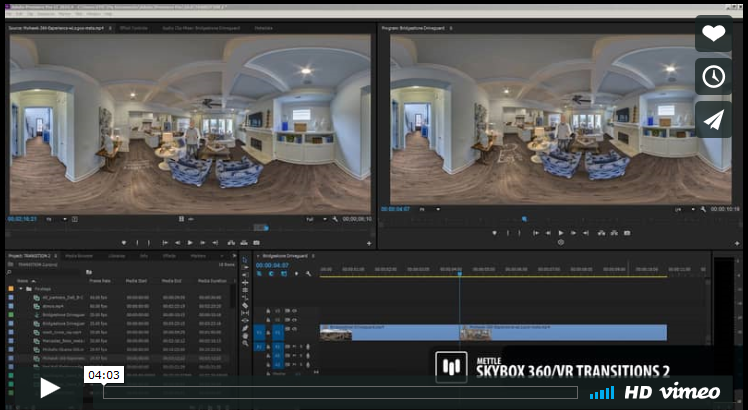Click Overwrite in the Source monitor

click(x=244, y=243)
